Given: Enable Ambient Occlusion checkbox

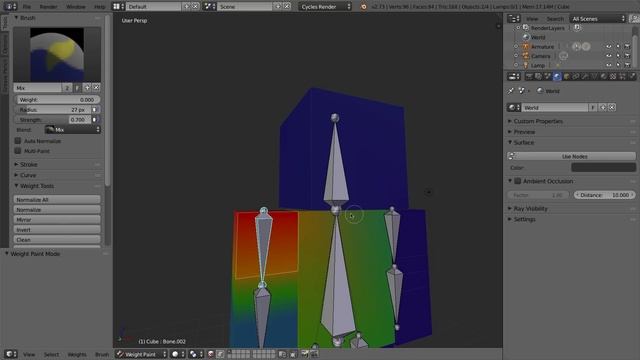Looking at the screenshot, I should click(518, 181).
